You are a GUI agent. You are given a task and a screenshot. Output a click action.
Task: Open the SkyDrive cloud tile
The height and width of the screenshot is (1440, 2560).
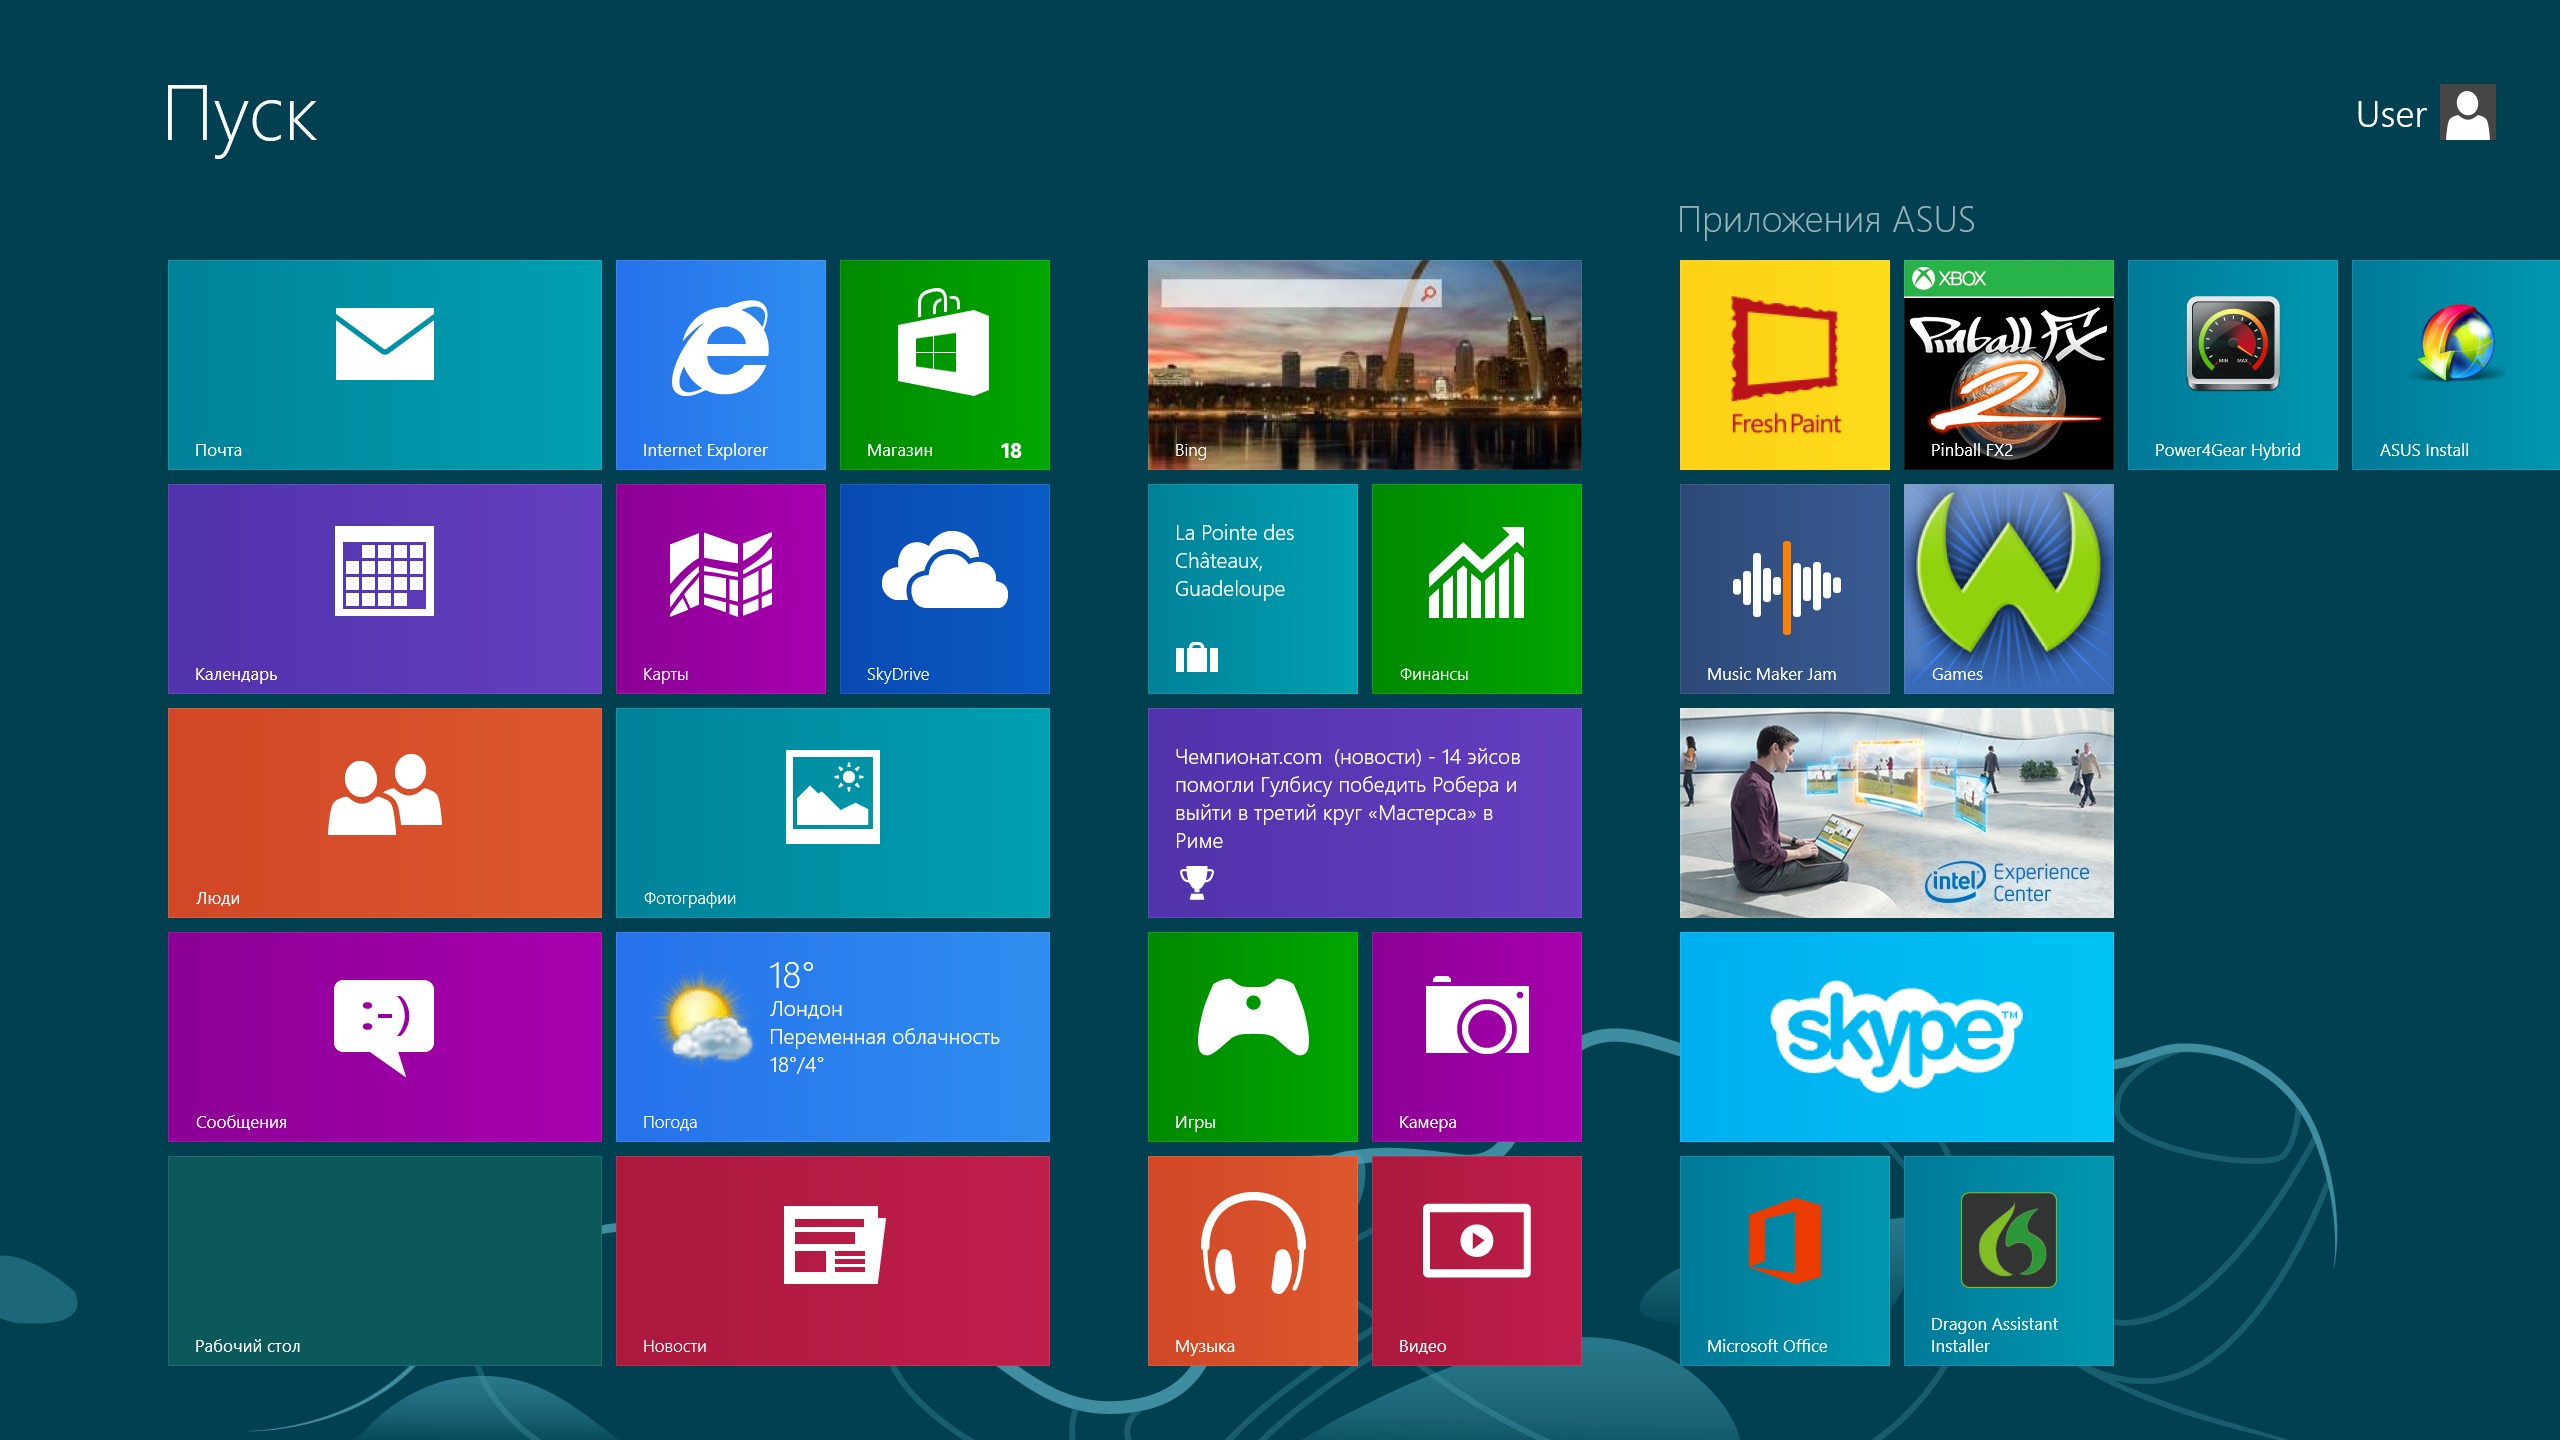[944, 588]
